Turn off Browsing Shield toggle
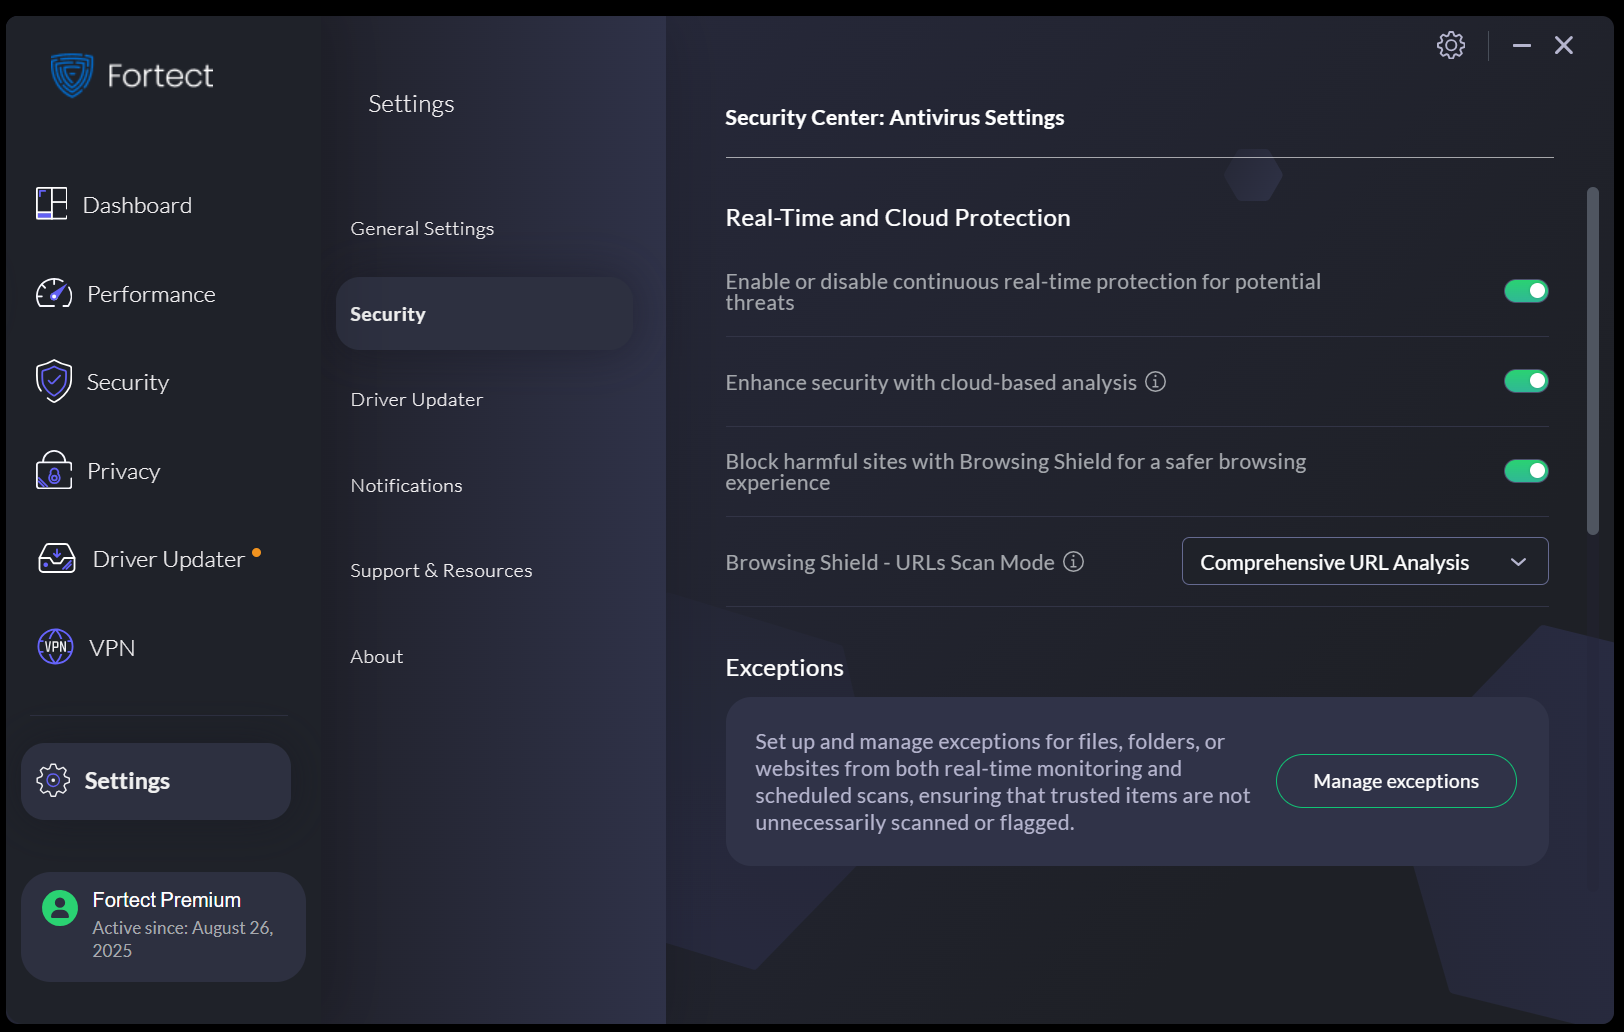Screen dimensions: 1624x1032 point(1526,471)
